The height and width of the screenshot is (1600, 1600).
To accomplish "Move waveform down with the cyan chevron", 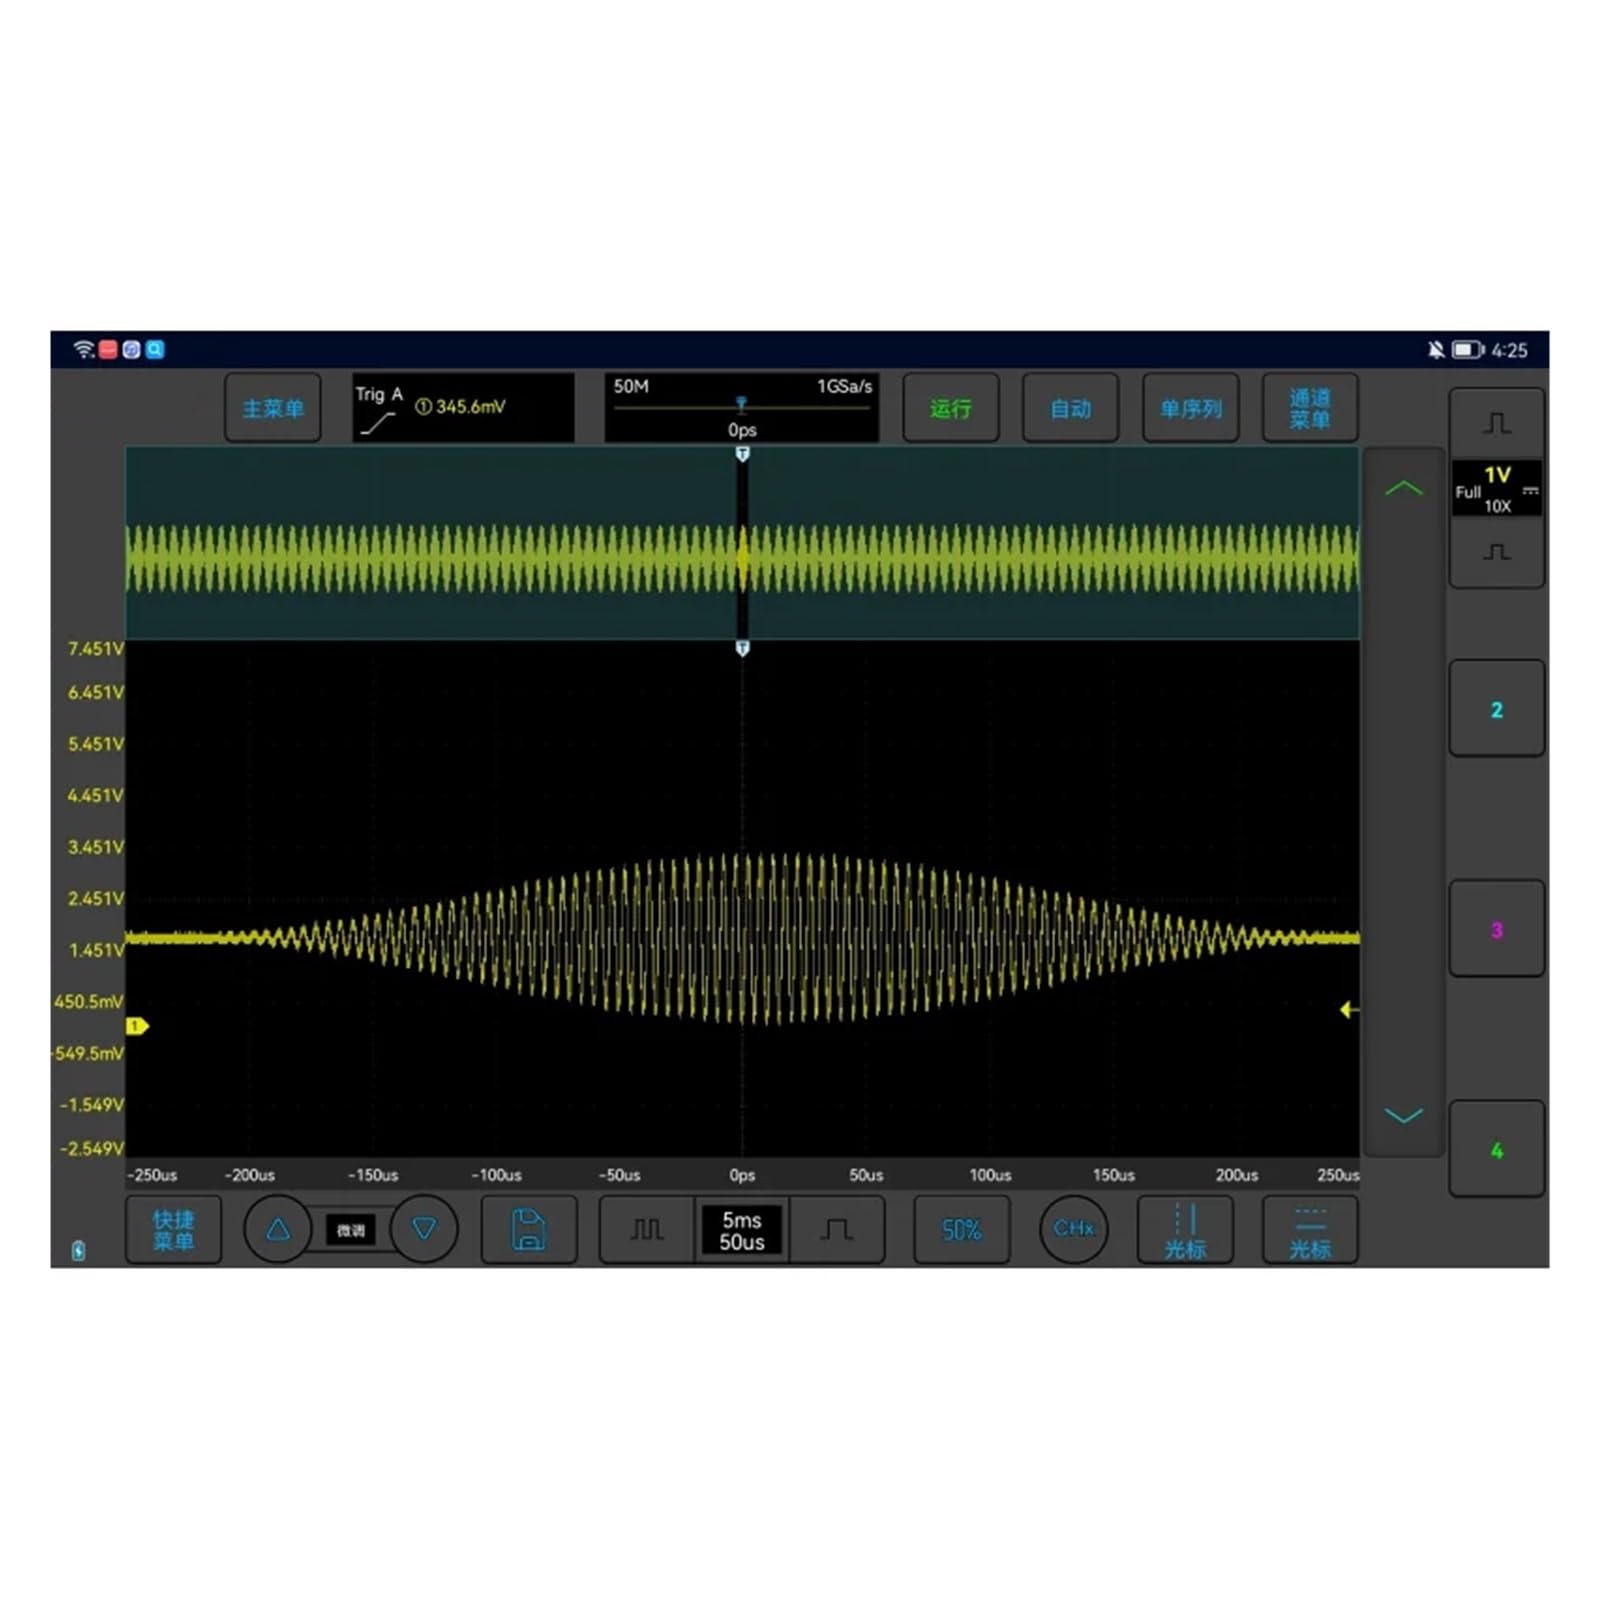I will (x=1404, y=1115).
